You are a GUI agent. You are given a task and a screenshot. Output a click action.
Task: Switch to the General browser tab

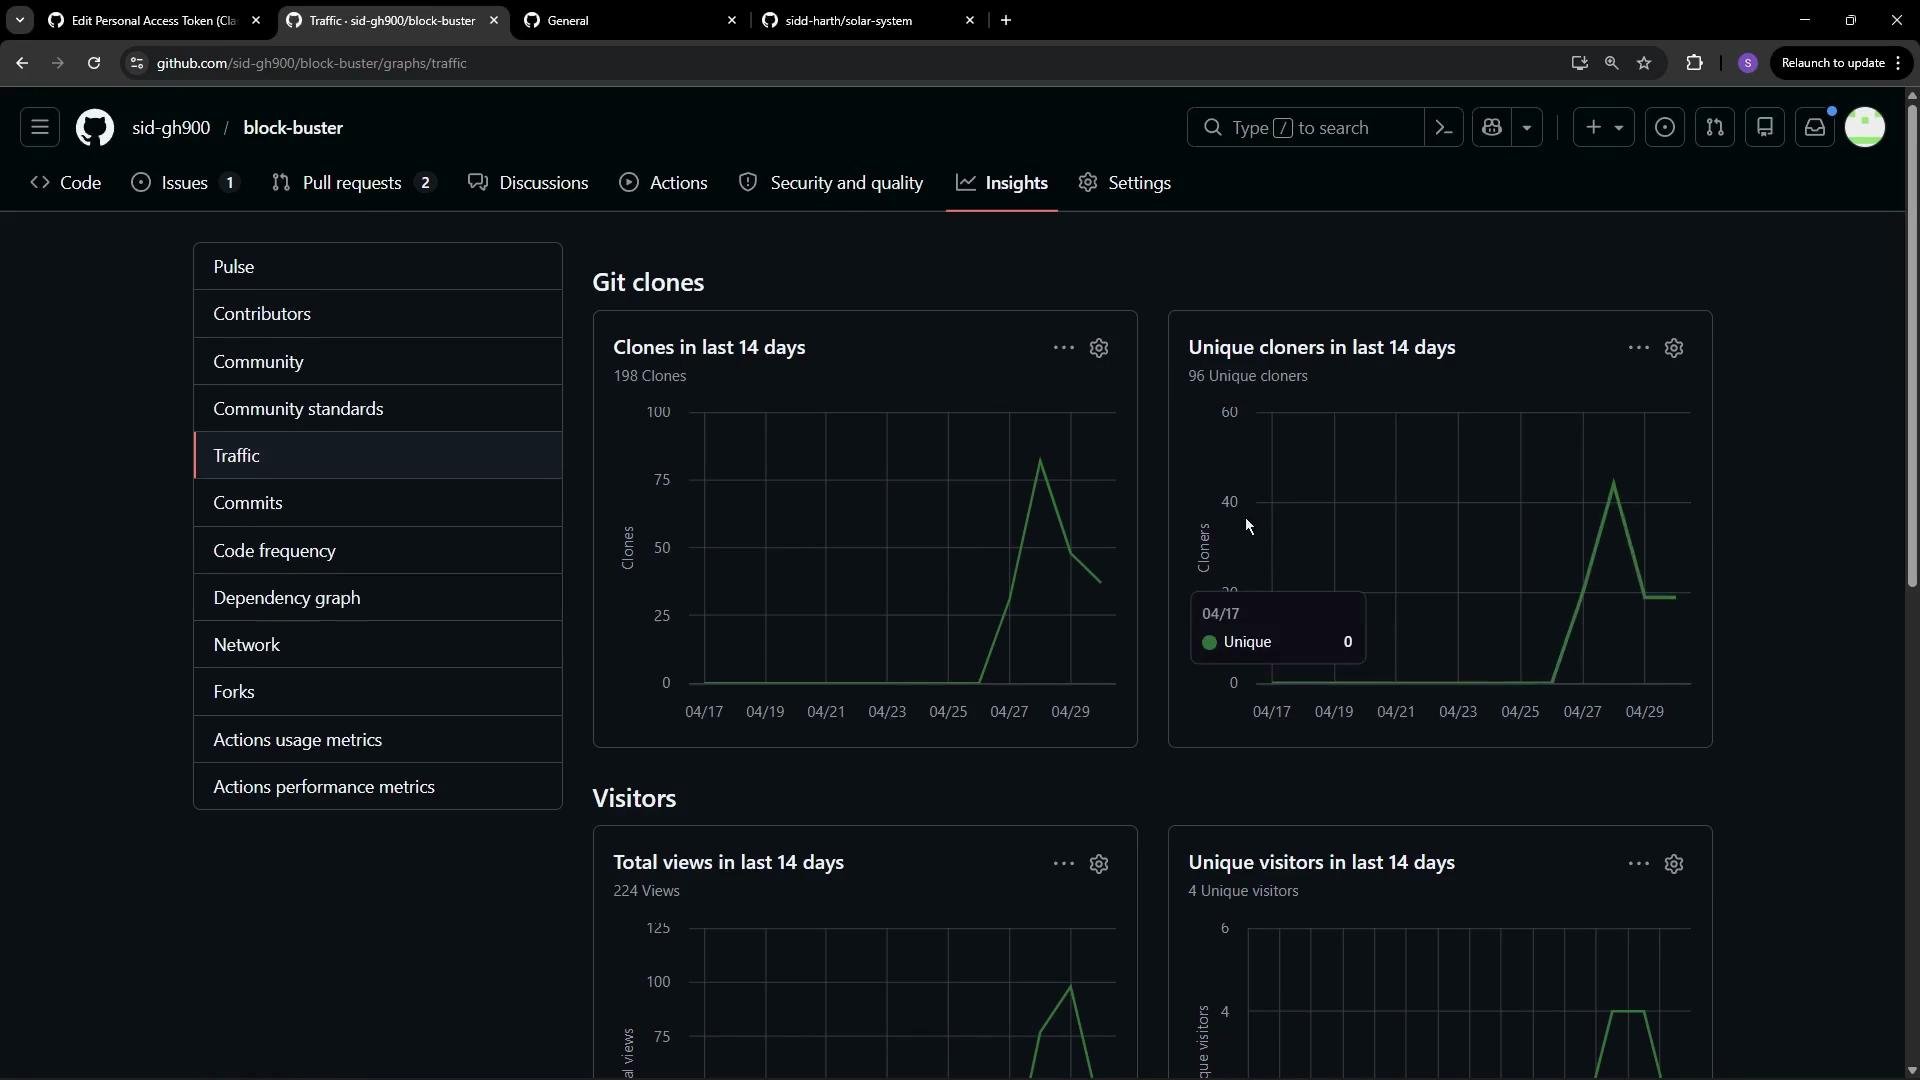(x=630, y=20)
